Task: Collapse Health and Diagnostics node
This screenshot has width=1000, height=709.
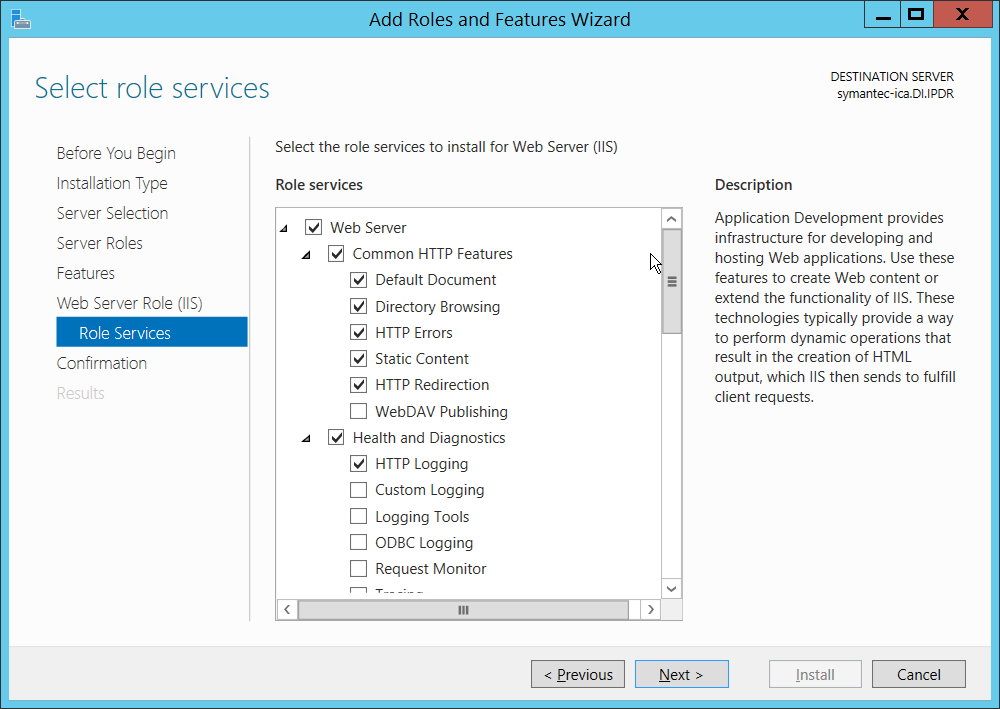Action: (x=308, y=439)
